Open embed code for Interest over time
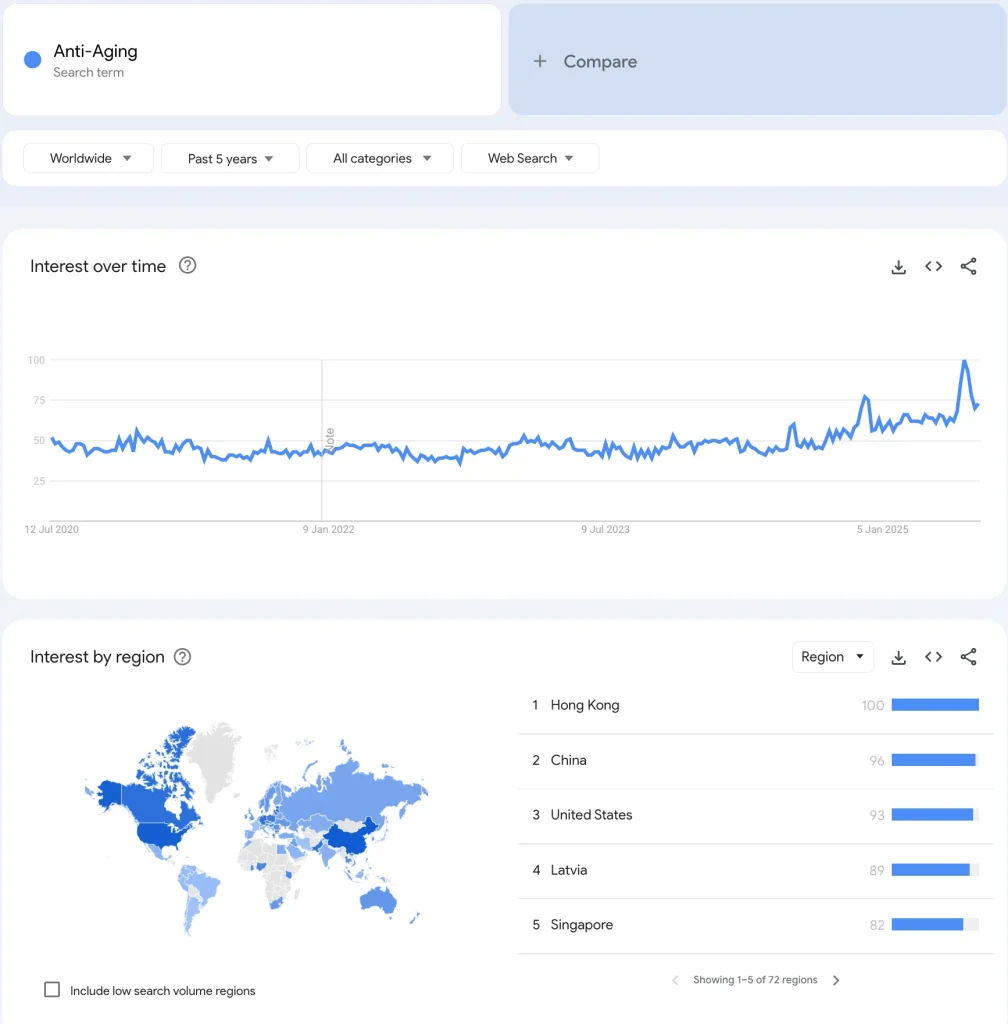 pos(933,266)
